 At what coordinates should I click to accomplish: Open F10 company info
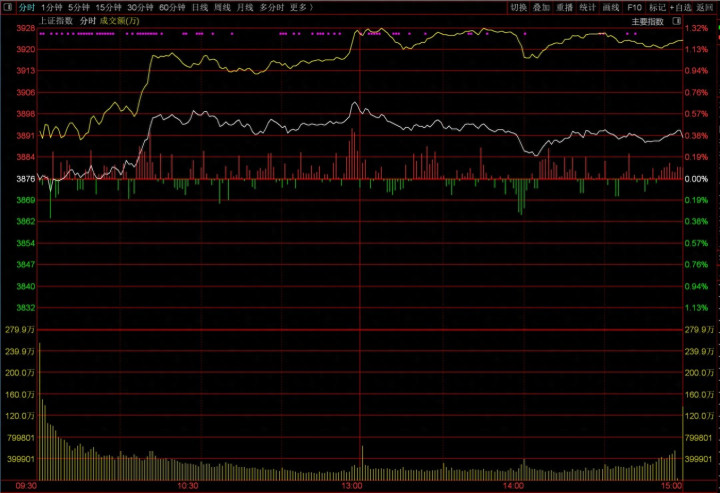634,7
